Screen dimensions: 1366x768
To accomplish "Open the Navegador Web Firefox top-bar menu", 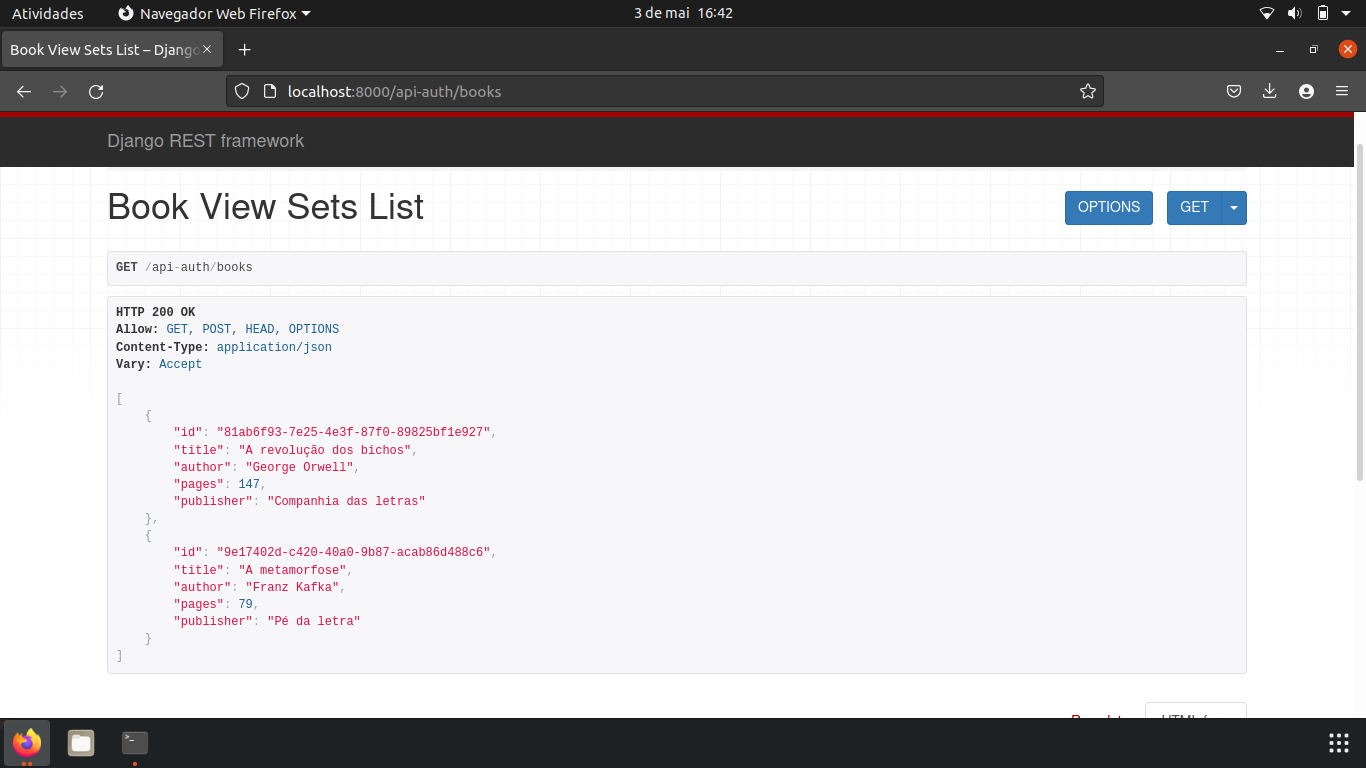I will click(213, 13).
